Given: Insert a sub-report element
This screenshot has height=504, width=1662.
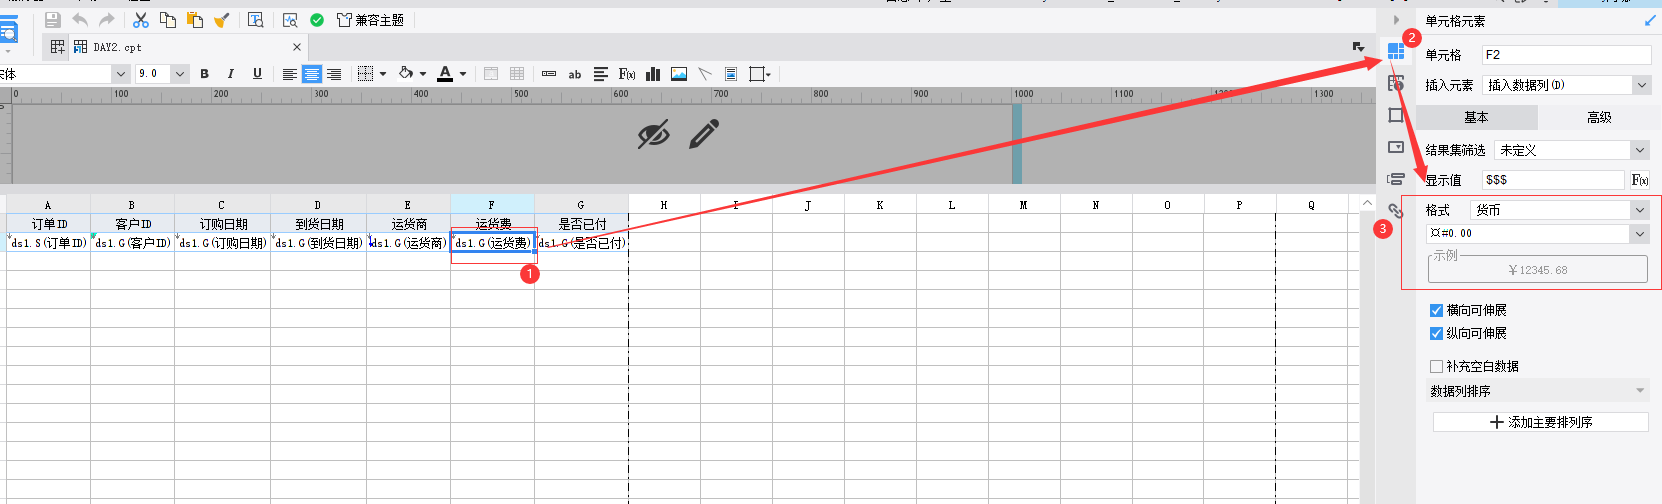Looking at the screenshot, I should click(731, 74).
